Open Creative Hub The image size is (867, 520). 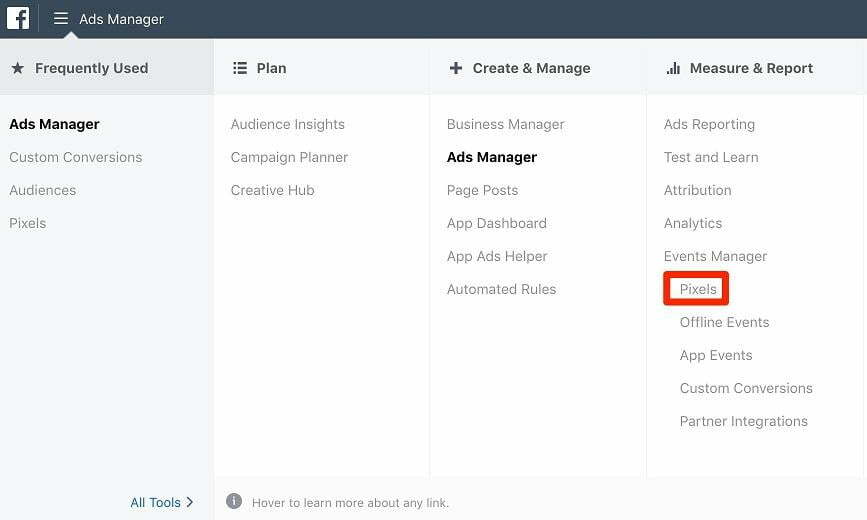pyautogui.click(x=273, y=190)
